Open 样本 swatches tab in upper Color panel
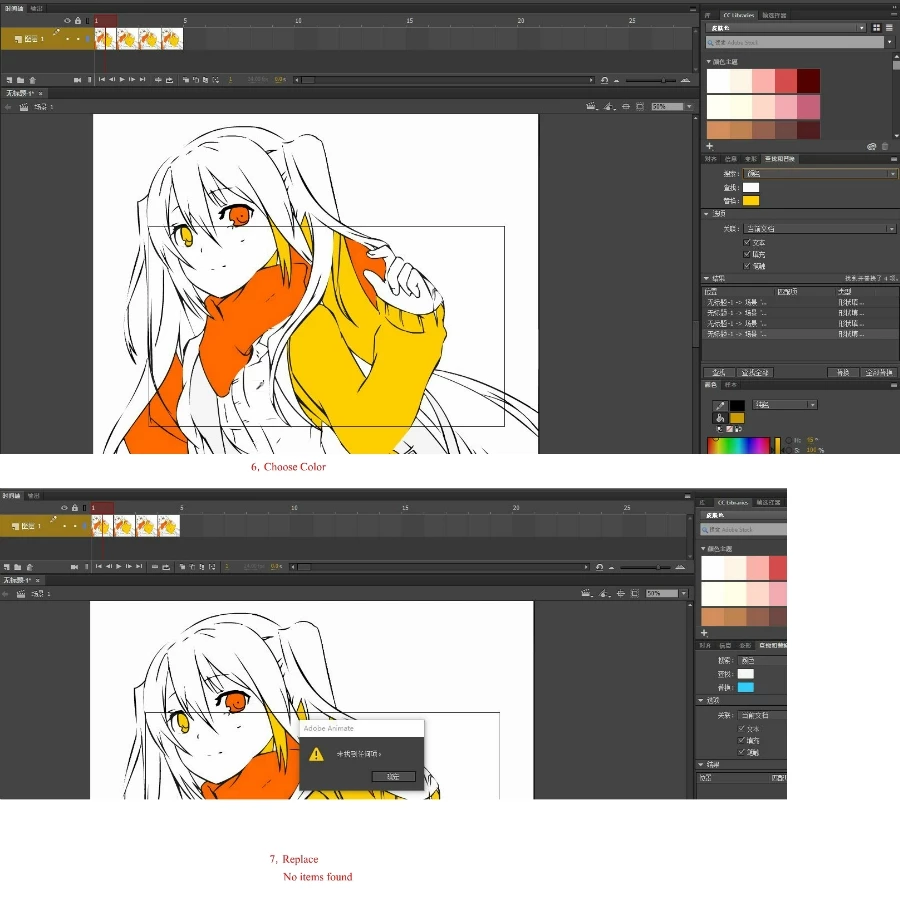The height and width of the screenshot is (900, 900). (x=731, y=385)
